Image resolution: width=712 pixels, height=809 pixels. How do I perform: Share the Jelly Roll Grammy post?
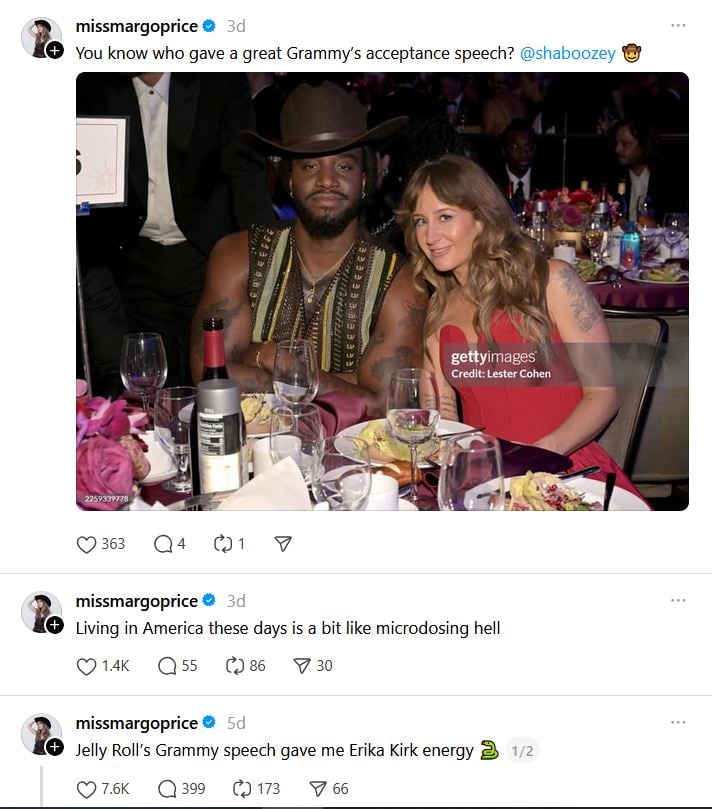pos(315,788)
